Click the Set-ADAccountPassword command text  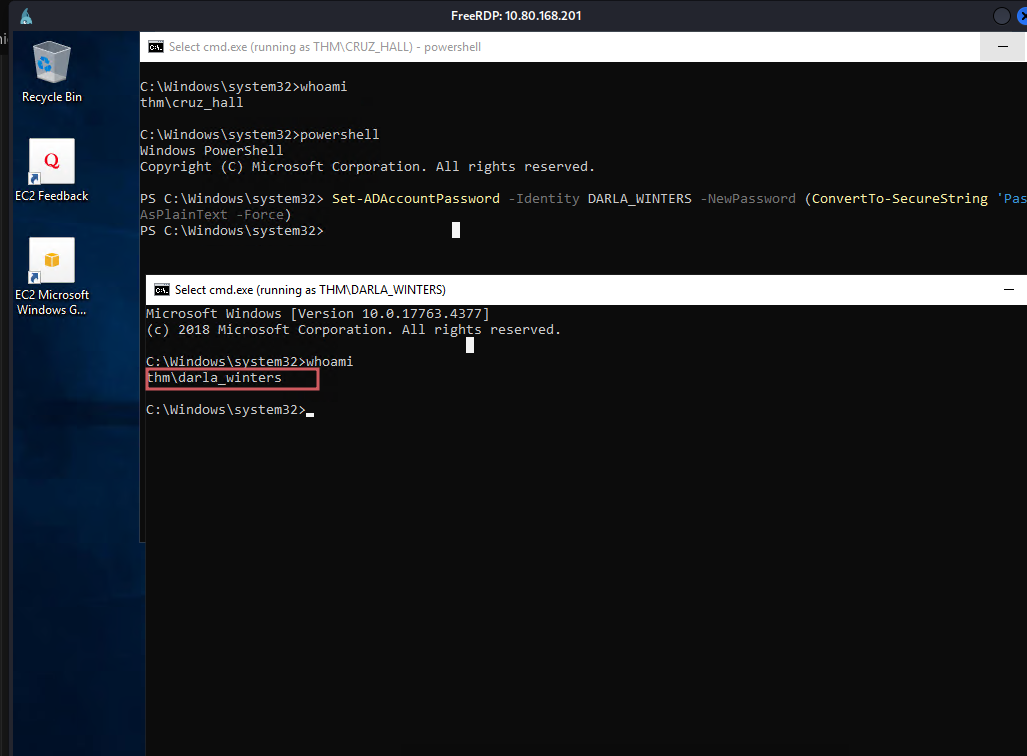coord(415,199)
